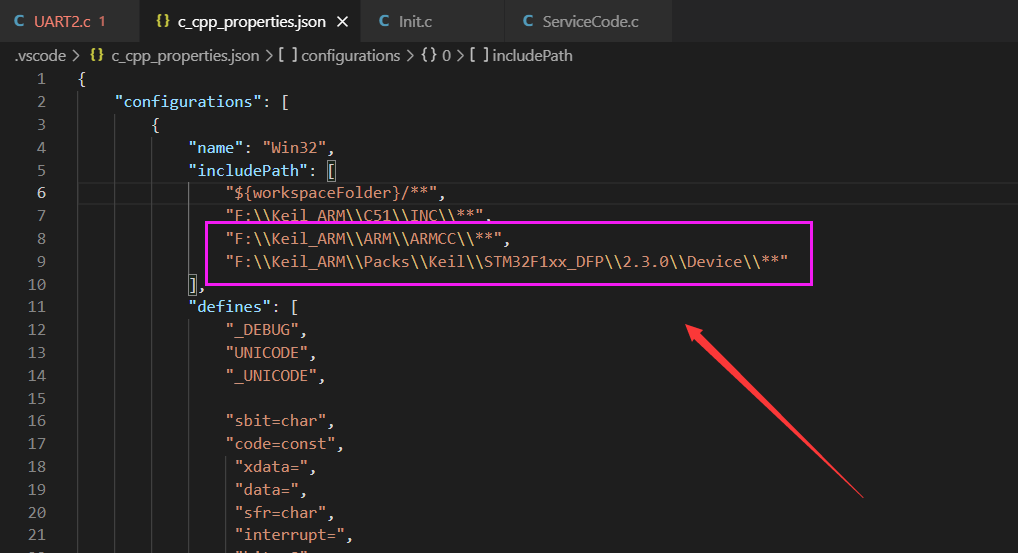Click the "${workspaceFolder}/**" string
1018x553 pixels.
(331, 193)
